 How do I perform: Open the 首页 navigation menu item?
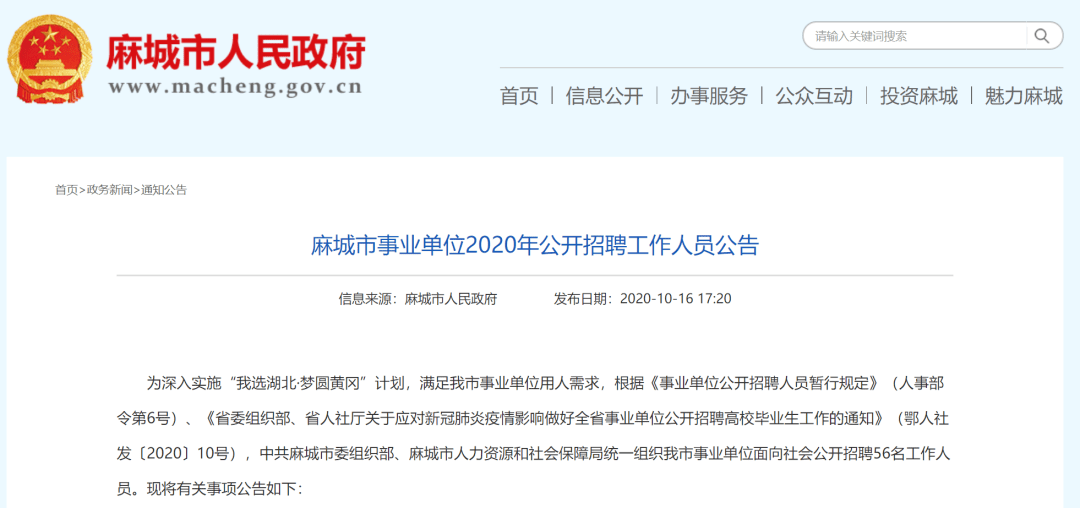tap(519, 96)
